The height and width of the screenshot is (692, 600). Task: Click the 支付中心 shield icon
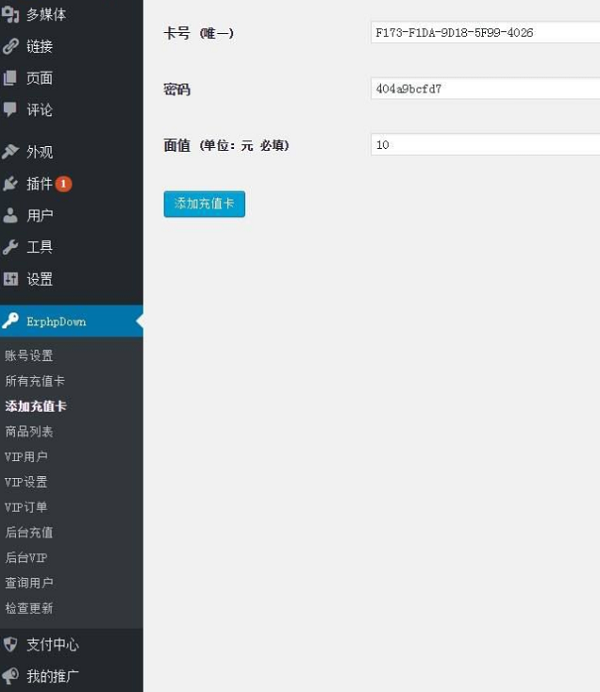pyautogui.click(x=10, y=644)
